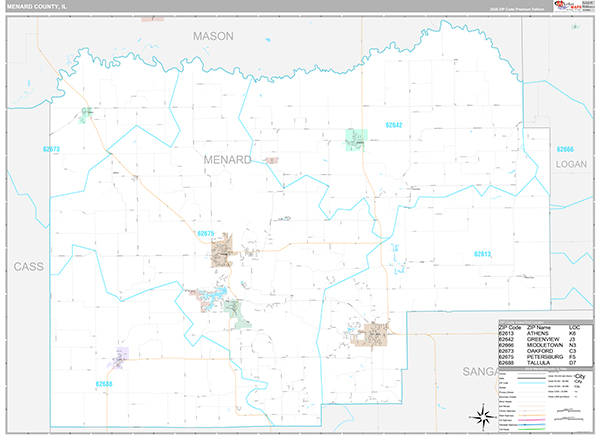Click the blue Interstate Highways legend swatch
Screen dimensions: 600x435
coord(532,425)
